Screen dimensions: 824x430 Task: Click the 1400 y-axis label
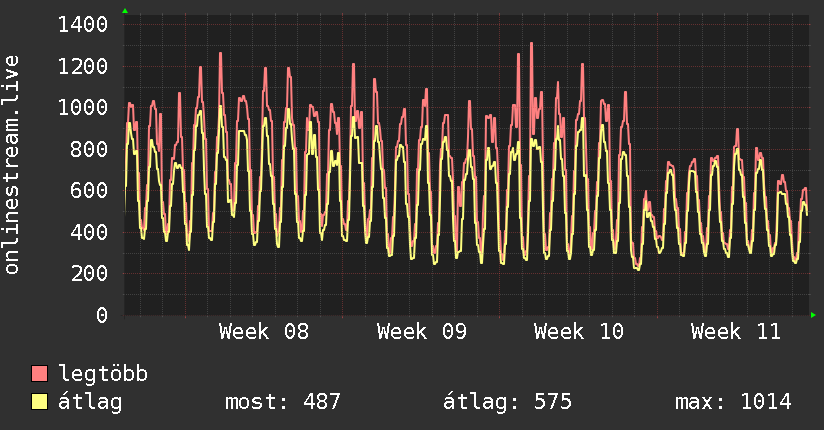tap(83, 24)
